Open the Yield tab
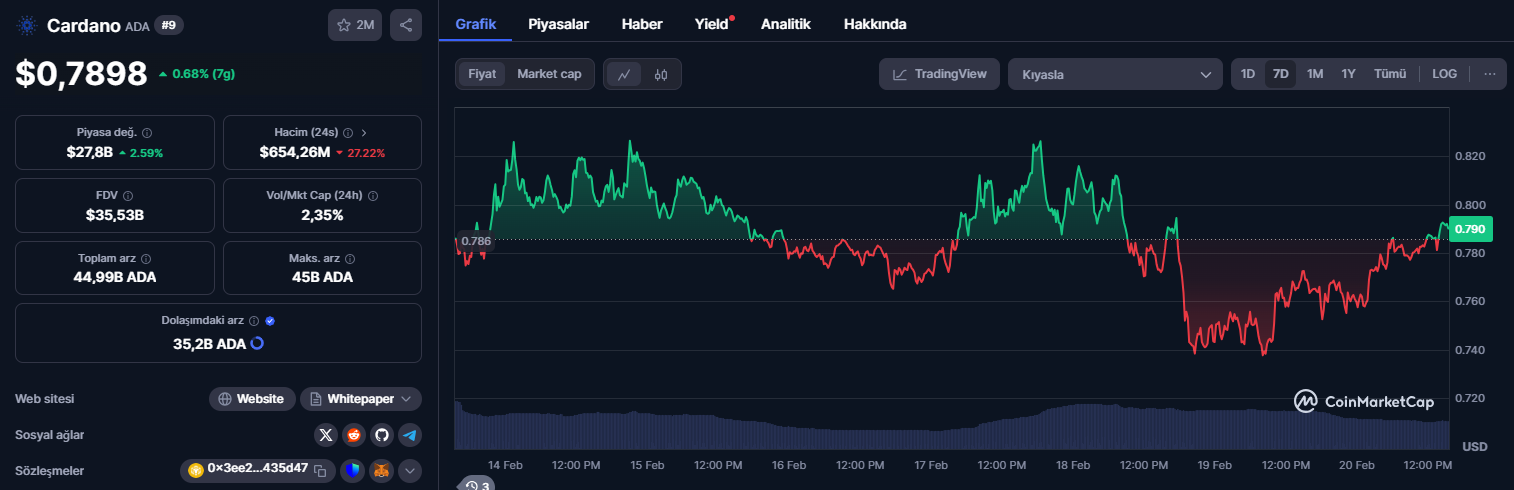Image resolution: width=1514 pixels, height=490 pixels. 712,24
